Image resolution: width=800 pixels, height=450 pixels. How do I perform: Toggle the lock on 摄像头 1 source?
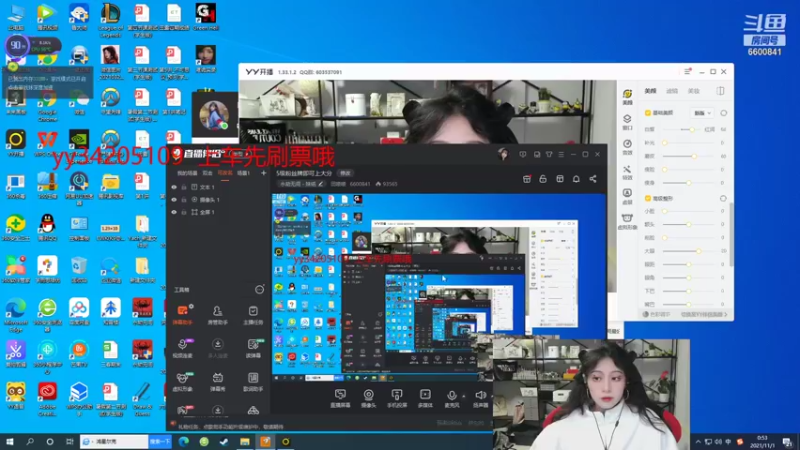184,199
